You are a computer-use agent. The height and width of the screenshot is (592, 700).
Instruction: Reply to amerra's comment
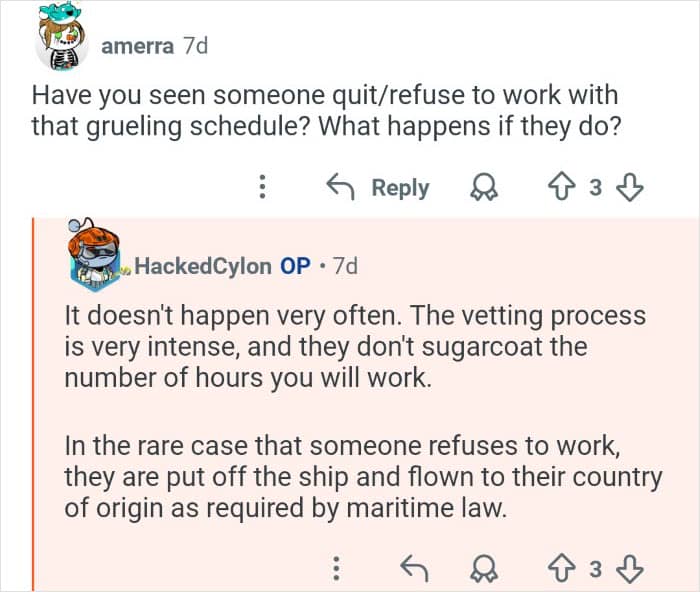[x=379, y=187]
